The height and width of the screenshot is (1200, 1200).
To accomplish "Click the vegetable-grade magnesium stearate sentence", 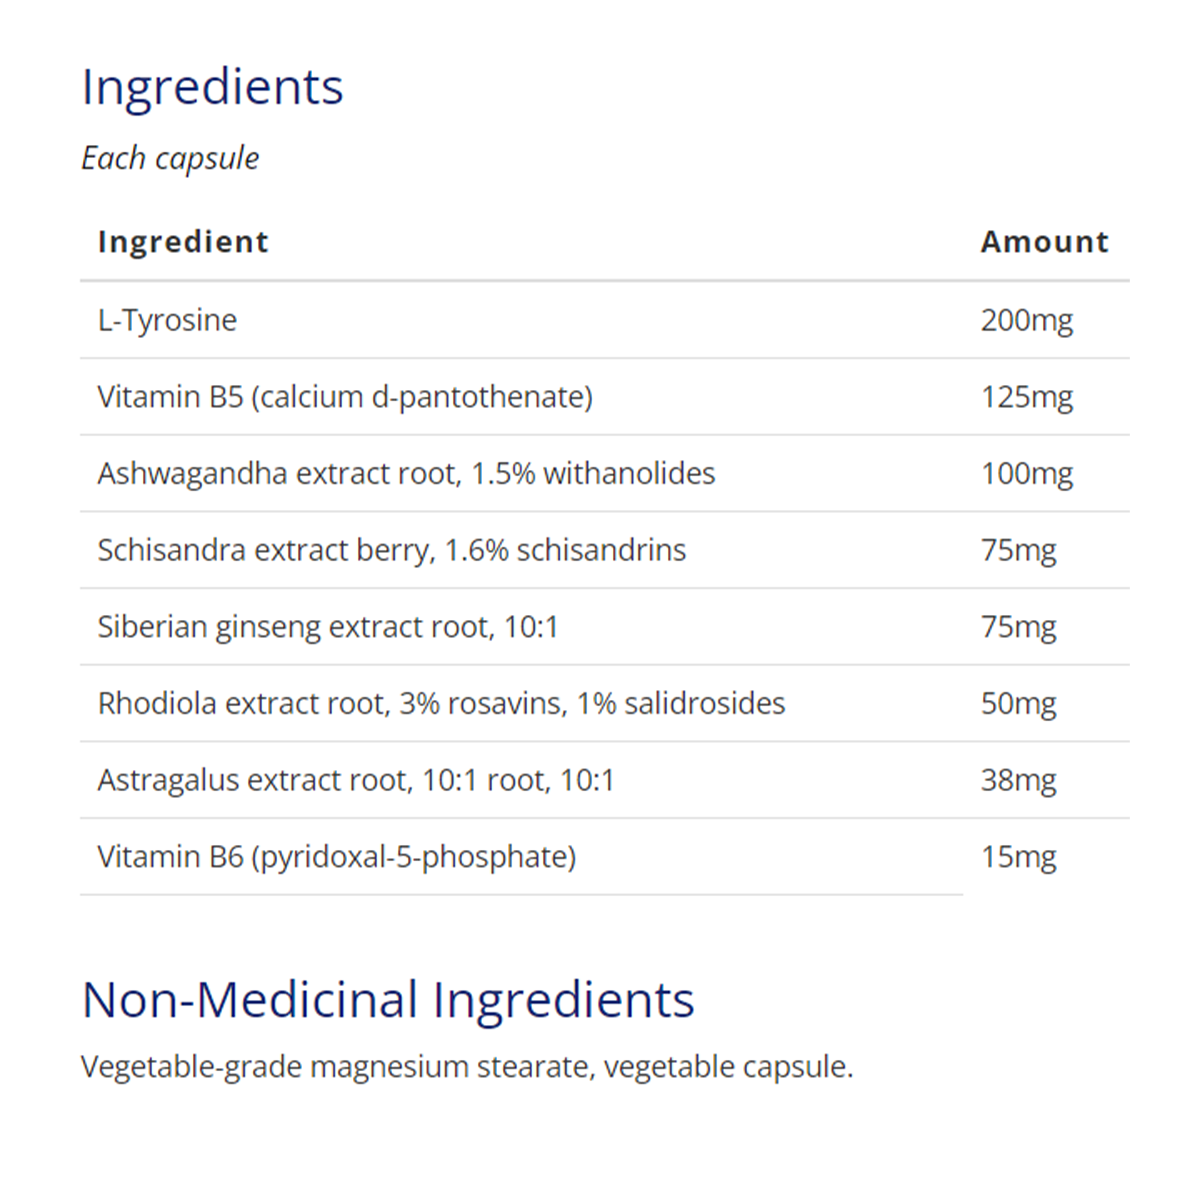I will click(x=466, y=1067).
